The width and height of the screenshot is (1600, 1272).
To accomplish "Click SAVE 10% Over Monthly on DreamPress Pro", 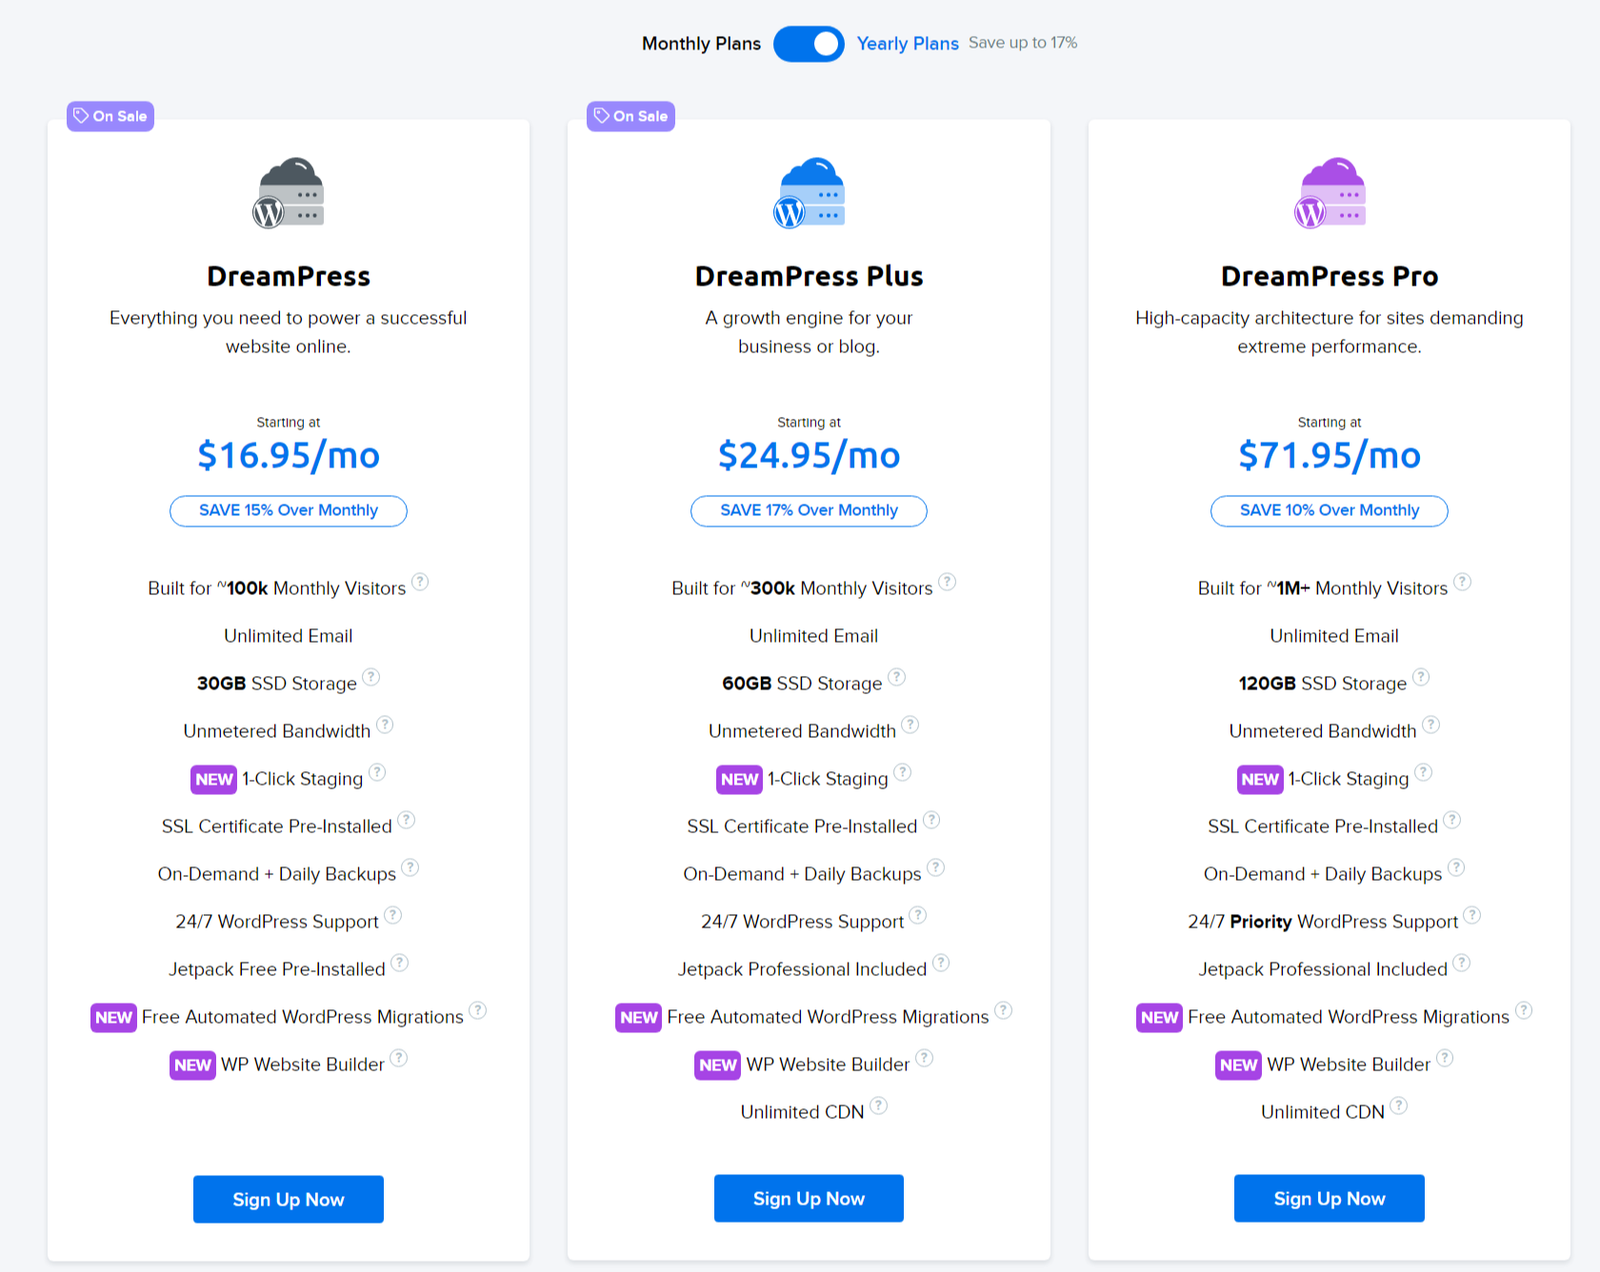I will [1328, 510].
